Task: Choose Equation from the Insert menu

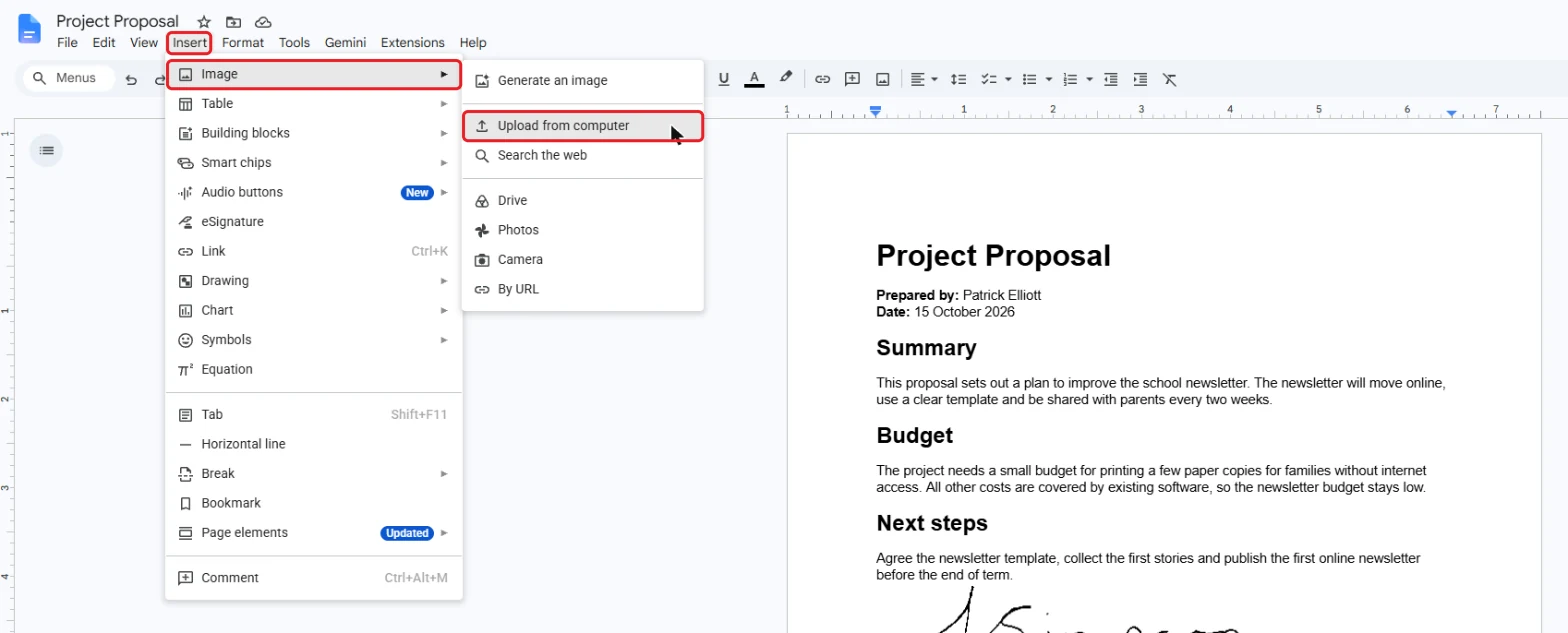Action: [314, 369]
